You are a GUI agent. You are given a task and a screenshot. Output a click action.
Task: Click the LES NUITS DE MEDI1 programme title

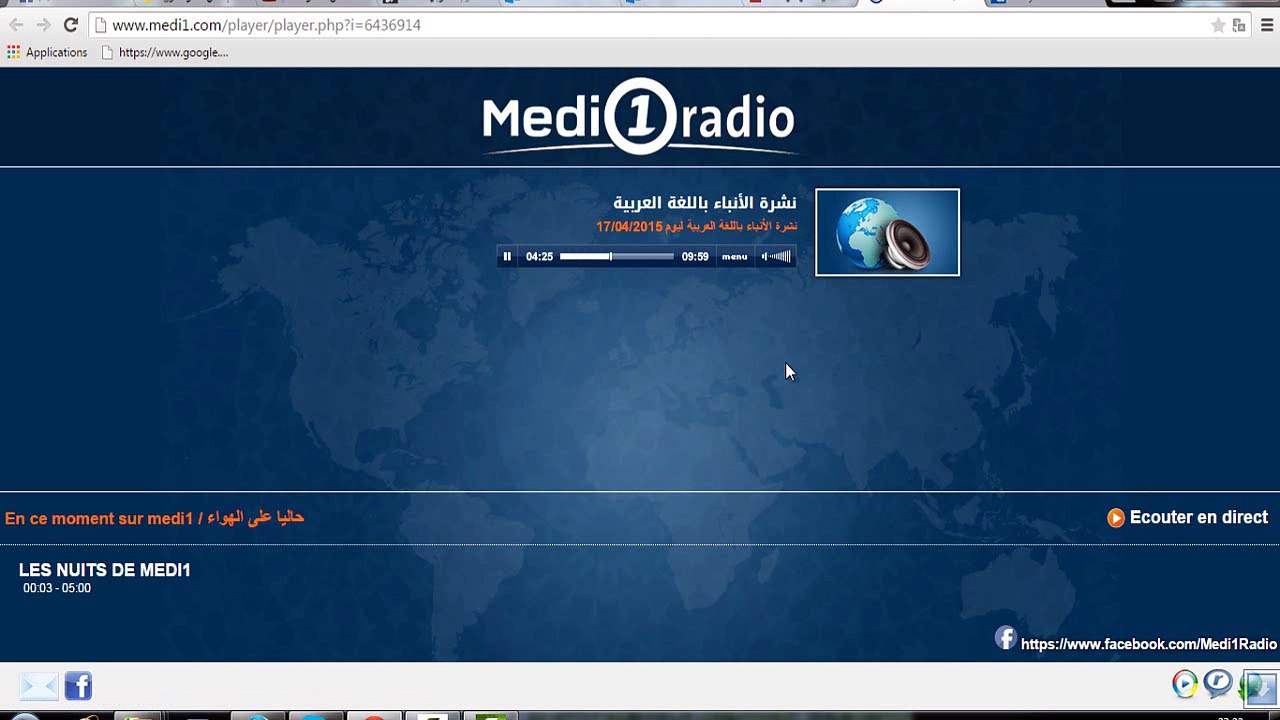point(105,570)
